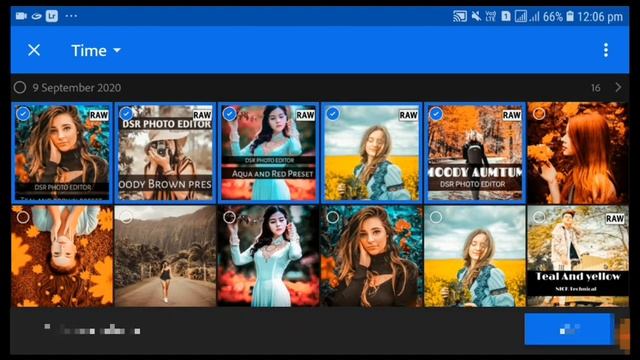The height and width of the screenshot is (360, 640).
Task: Open the three-dot overflow menu
Action: (x=606, y=50)
